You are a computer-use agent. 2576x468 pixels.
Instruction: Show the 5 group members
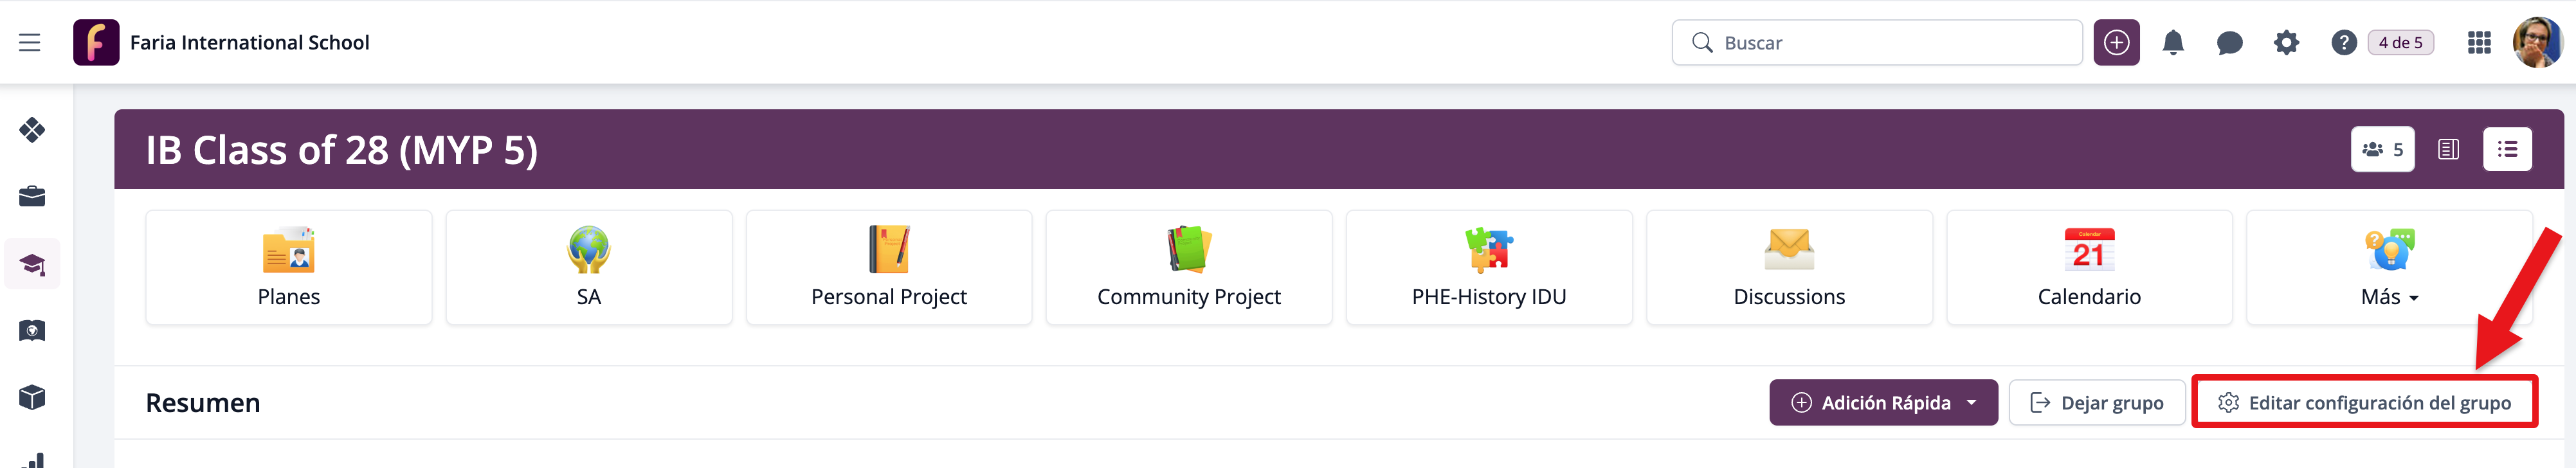tap(2382, 150)
